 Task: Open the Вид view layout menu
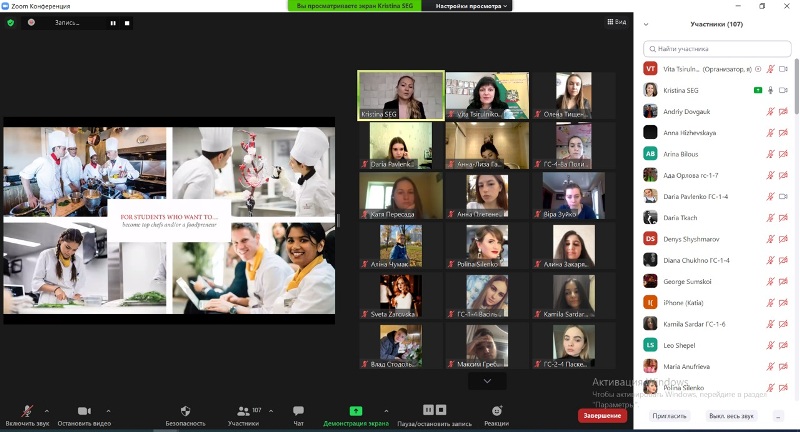pos(617,22)
